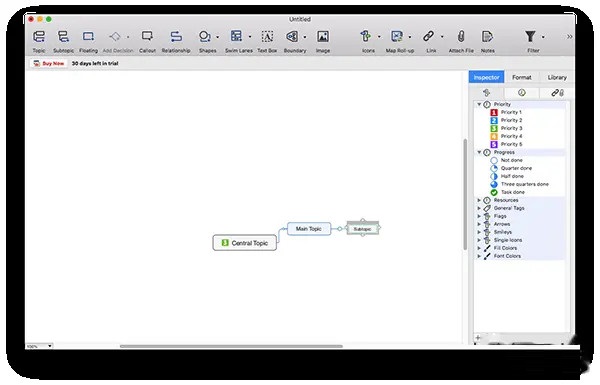600x385 pixels.
Task: Insert an Image from the toolbar
Action: pyautogui.click(x=323, y=37)
